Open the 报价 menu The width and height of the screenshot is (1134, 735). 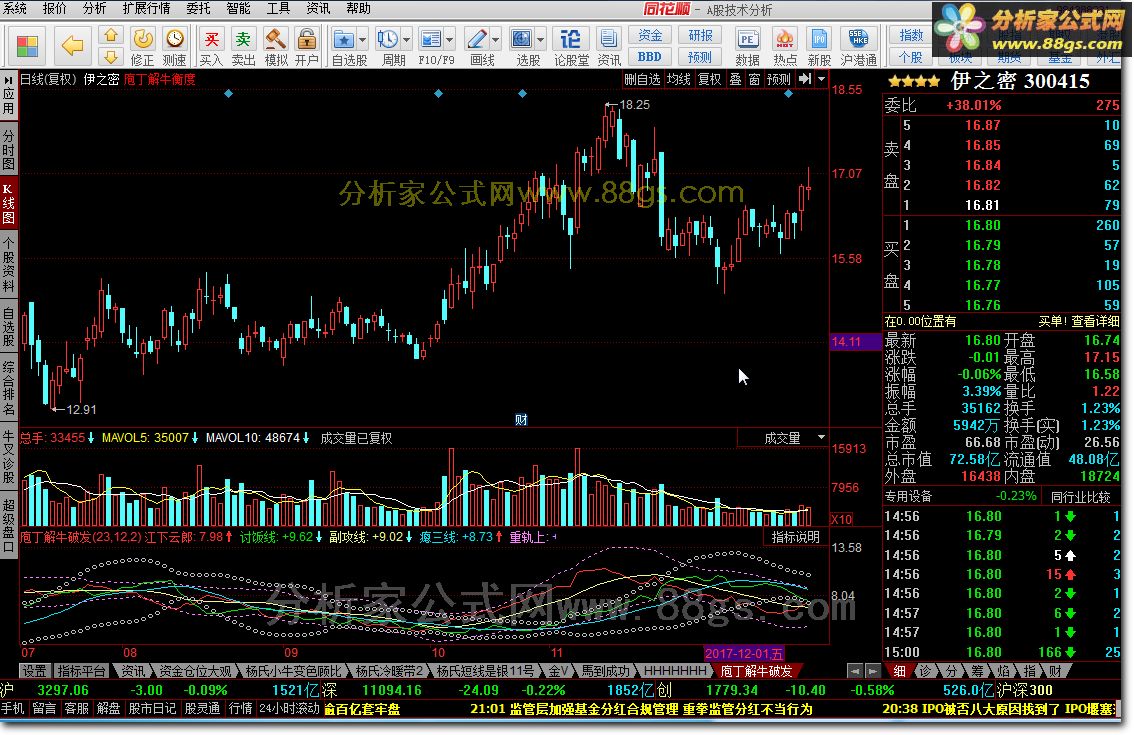click(55, 9)
